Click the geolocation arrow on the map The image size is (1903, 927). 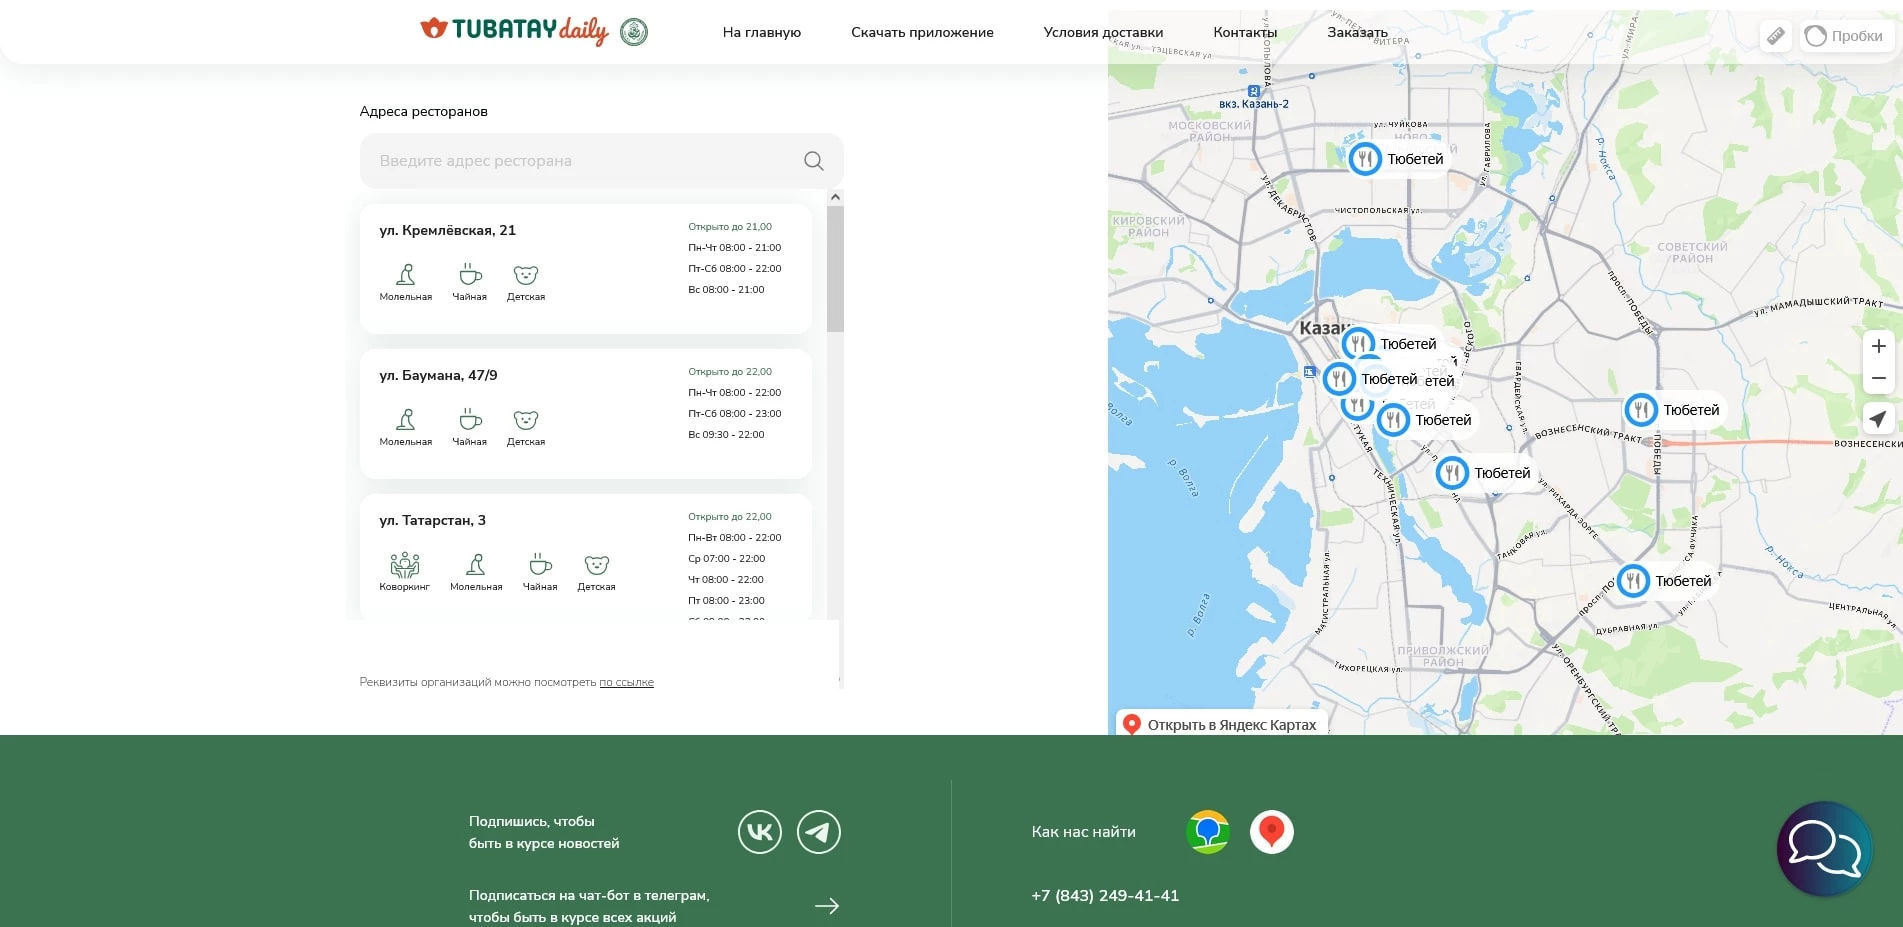(x=1878, y=419)
